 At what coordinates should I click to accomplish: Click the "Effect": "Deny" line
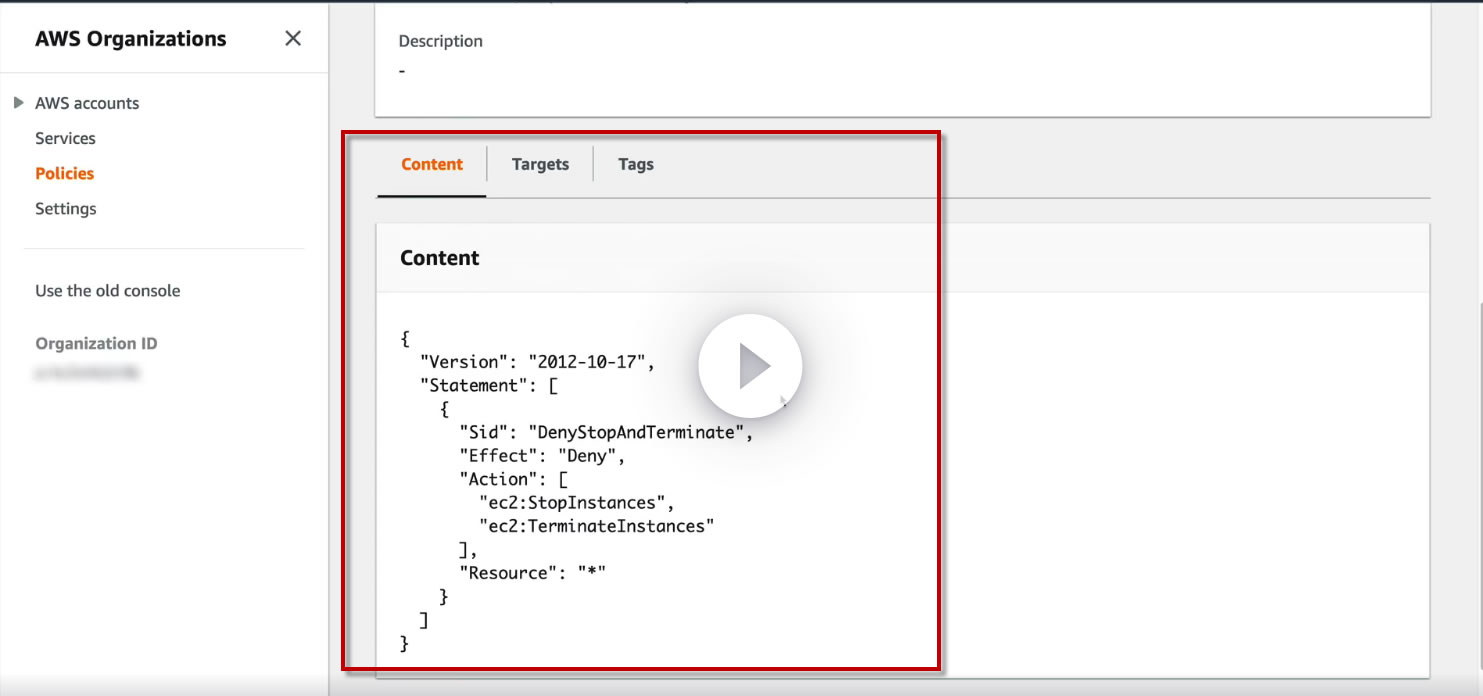[x=541, y=456]
